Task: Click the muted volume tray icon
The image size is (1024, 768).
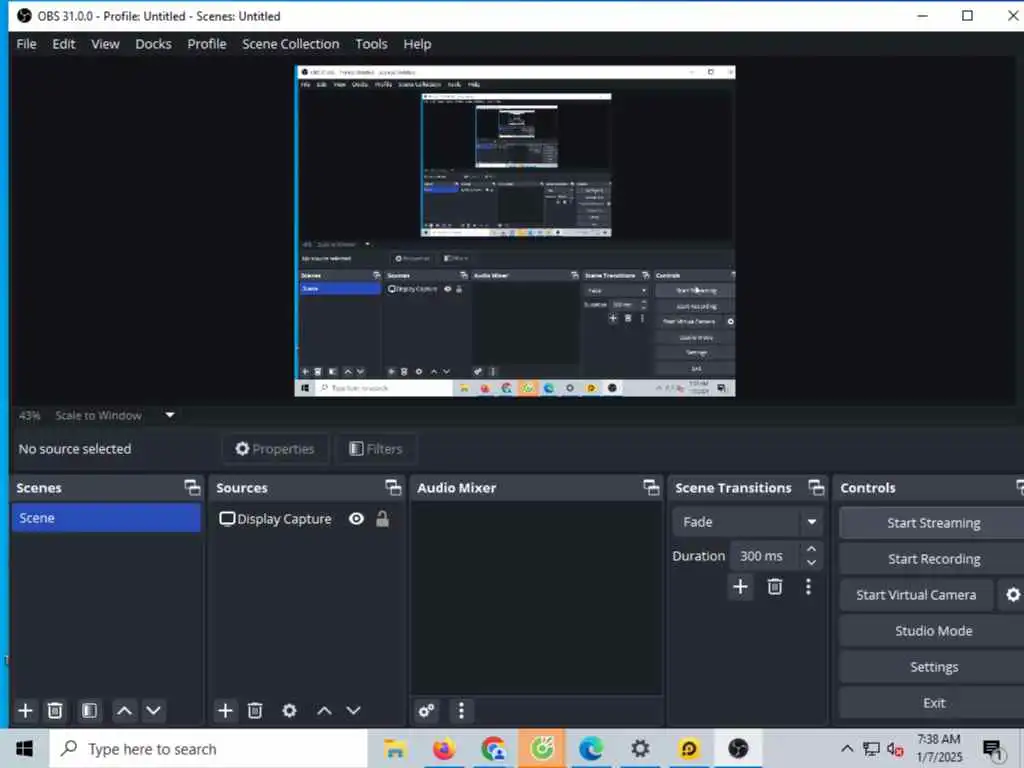Action: click(x=895, y=749)
